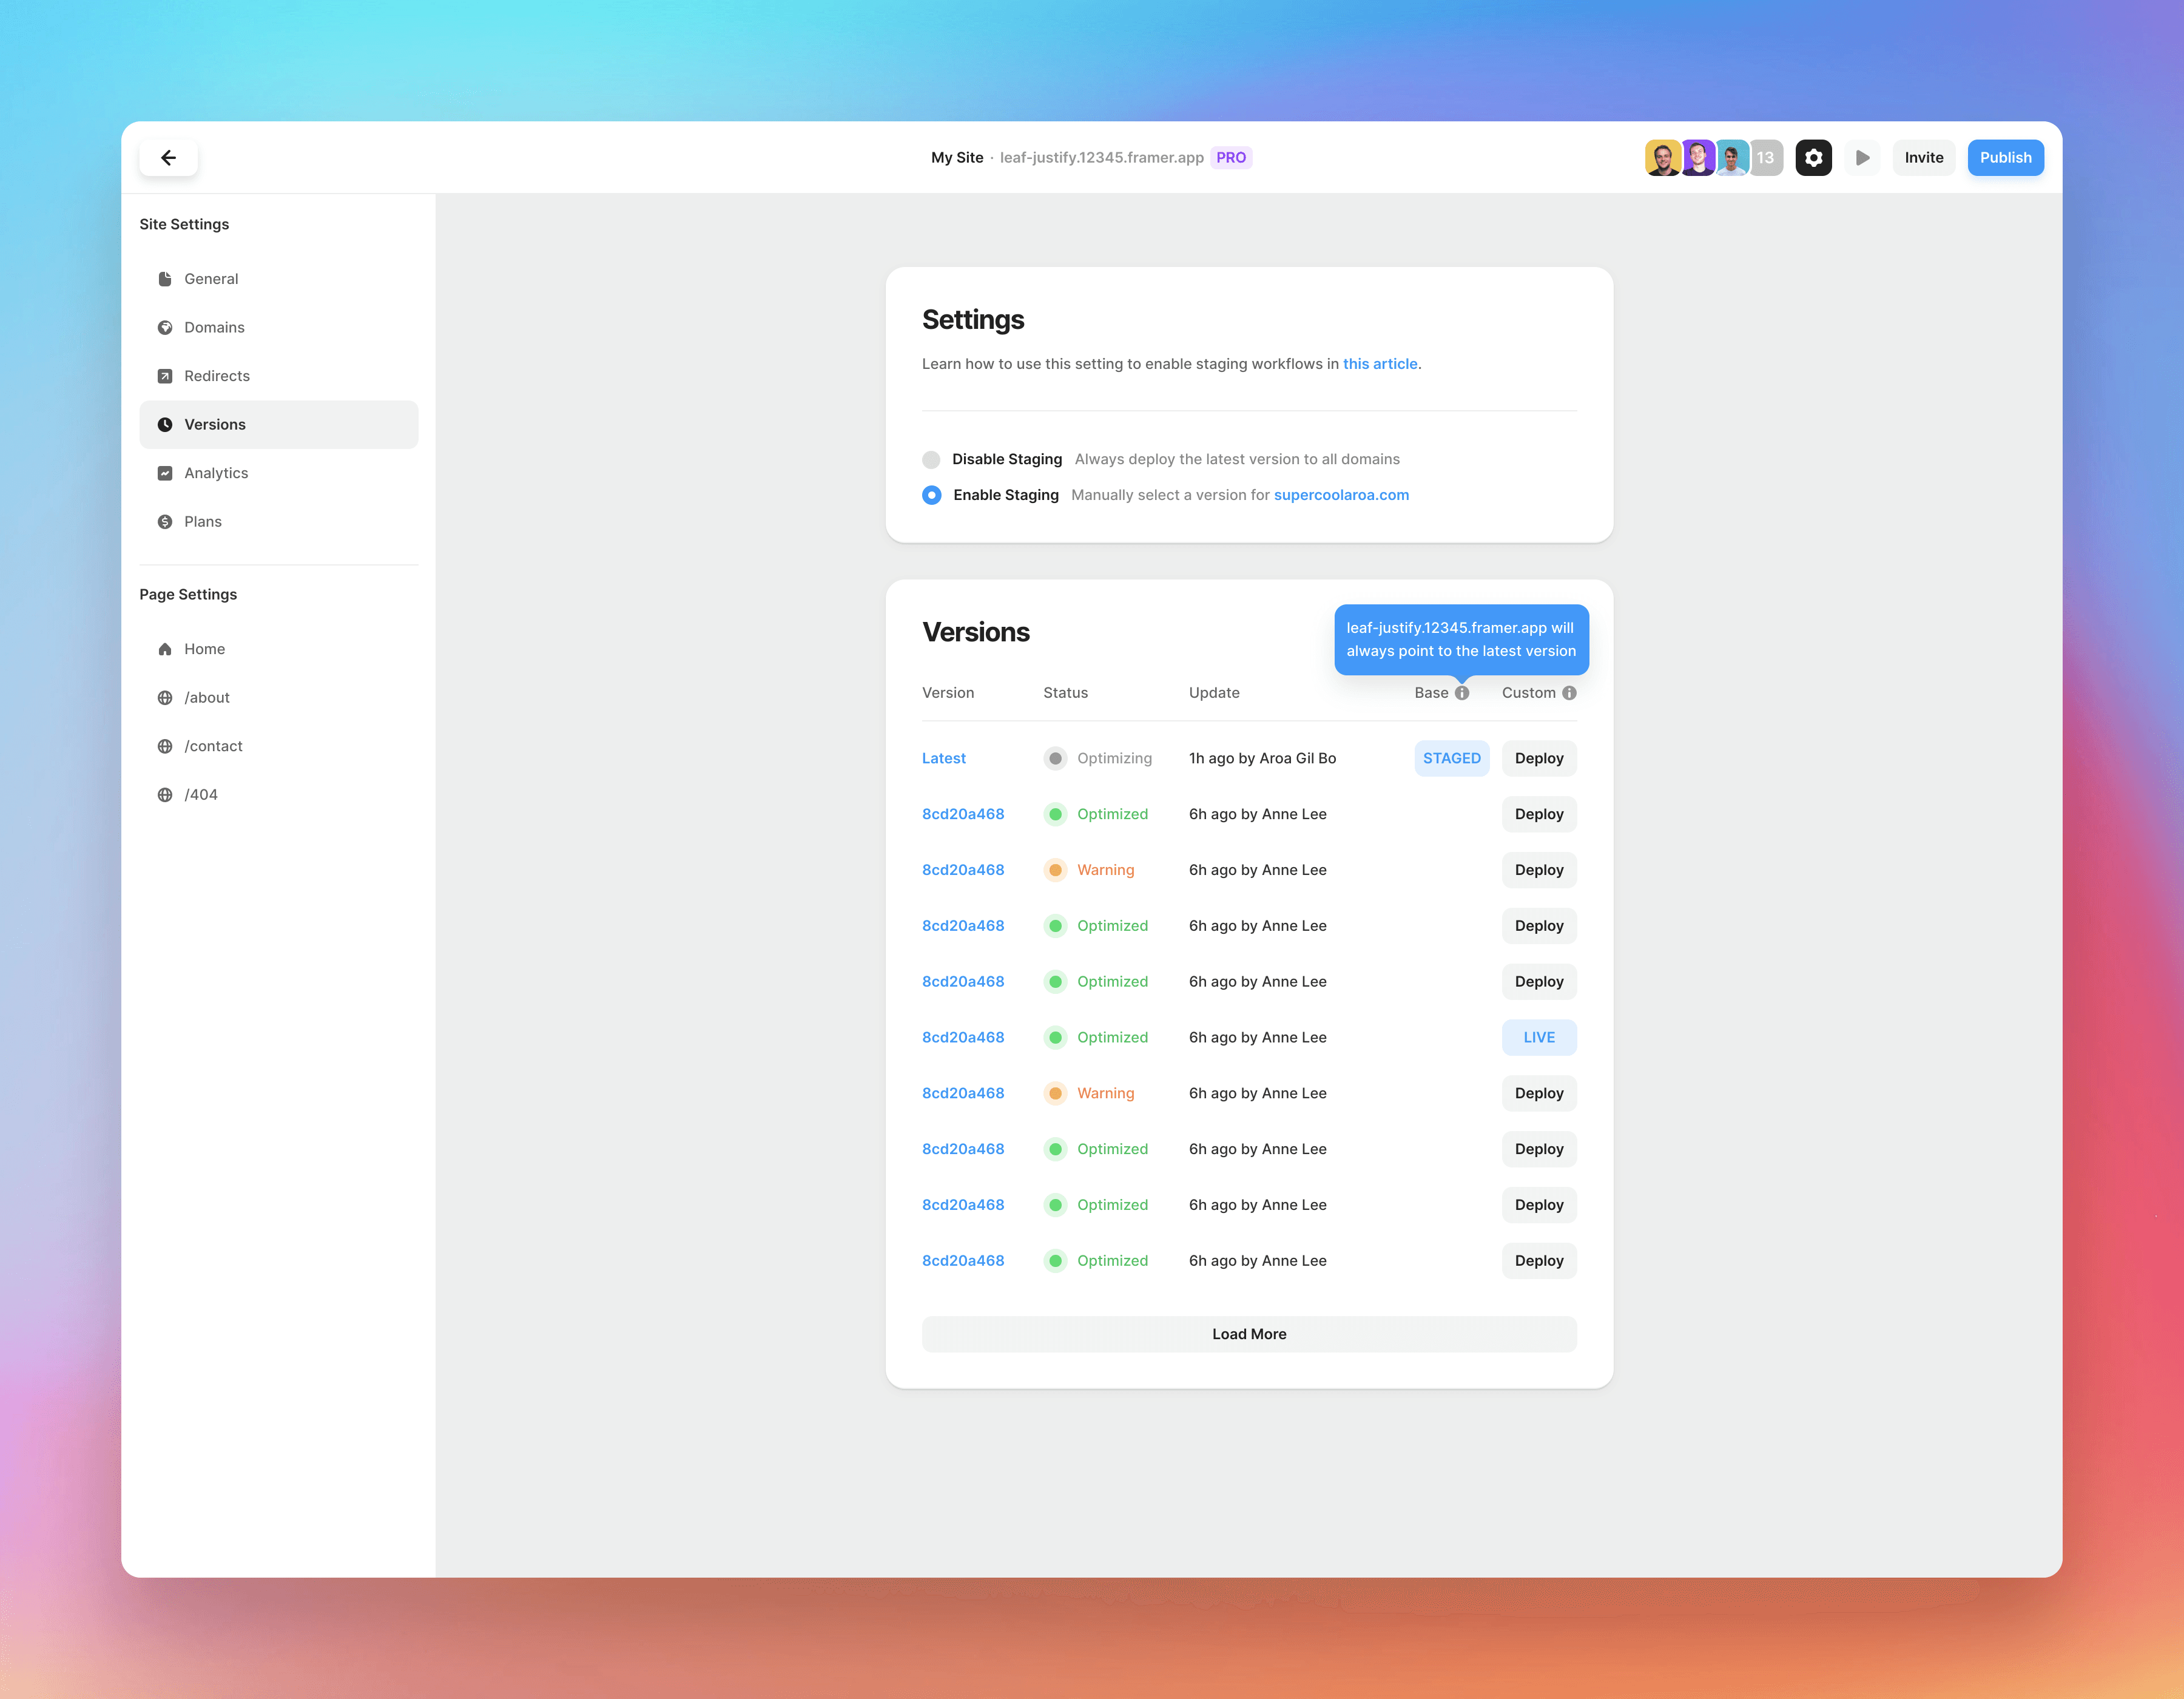Open Analytics settings from the sidebar
Image resolution: width=2184 pixels, height=1699 pixels.
216,473
